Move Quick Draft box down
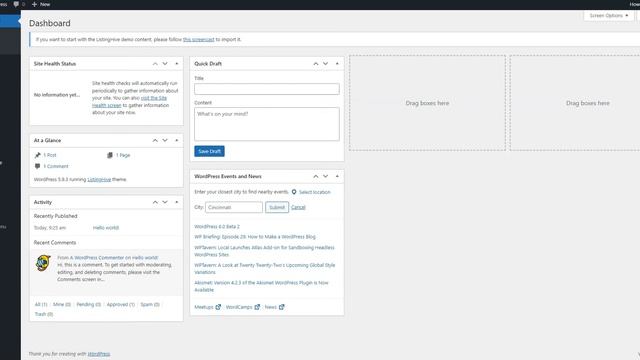This screenshot has height=360, width=640. point(325,64)
